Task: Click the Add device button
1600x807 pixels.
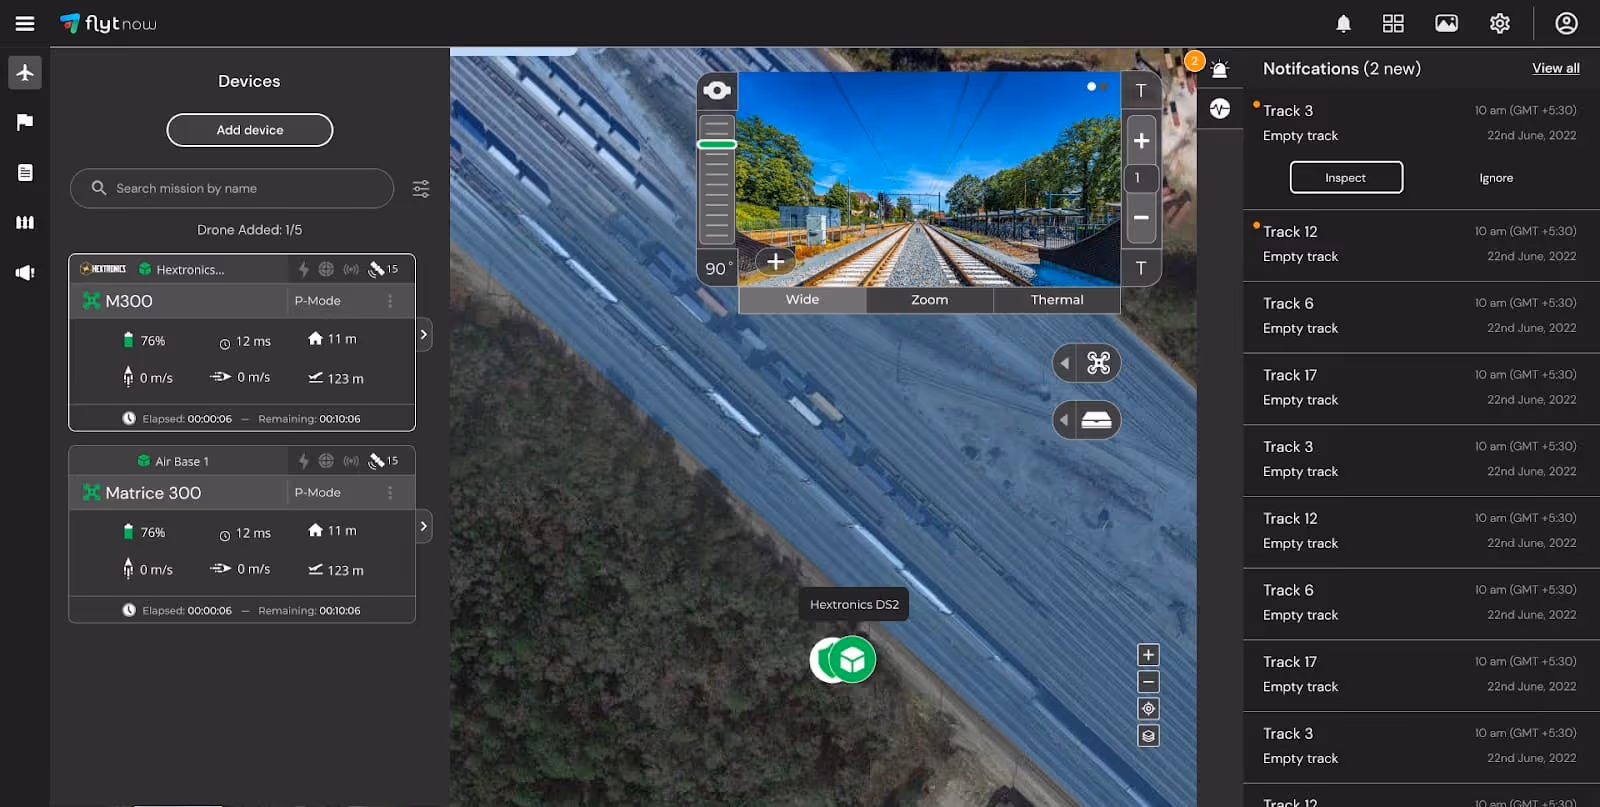Action: [250, 130]
